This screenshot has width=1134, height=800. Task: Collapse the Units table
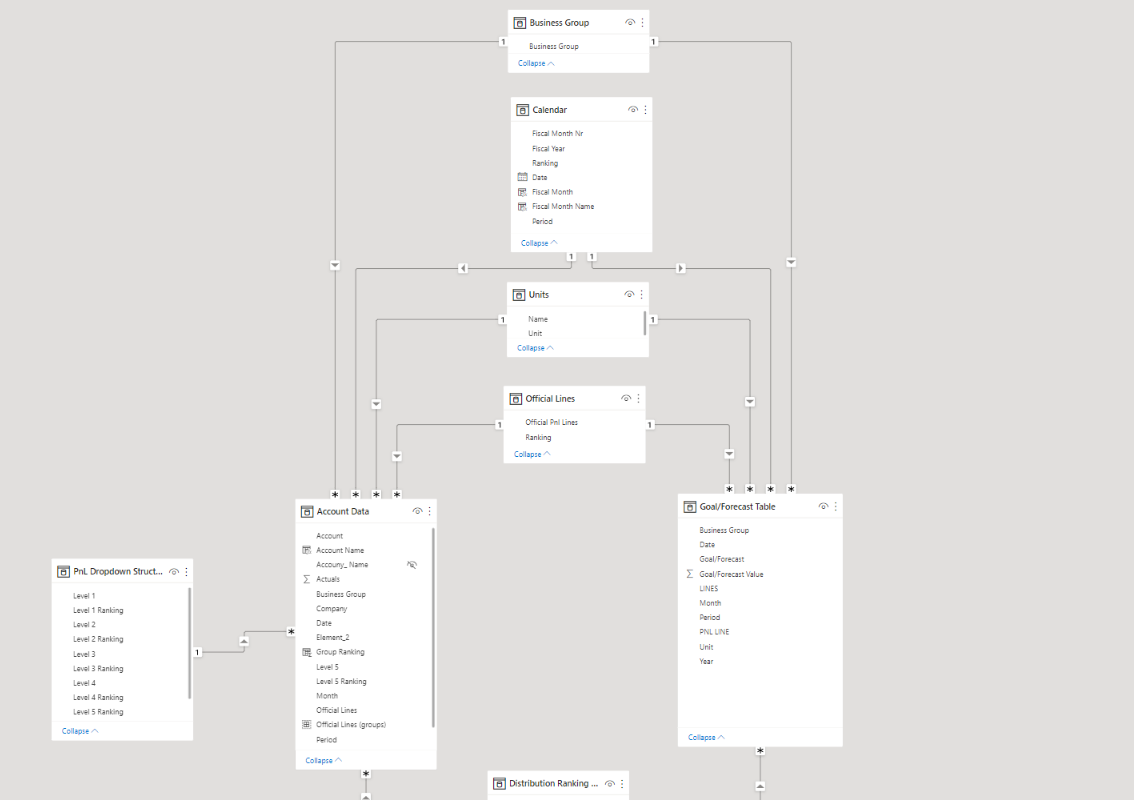tap(535, 348)
